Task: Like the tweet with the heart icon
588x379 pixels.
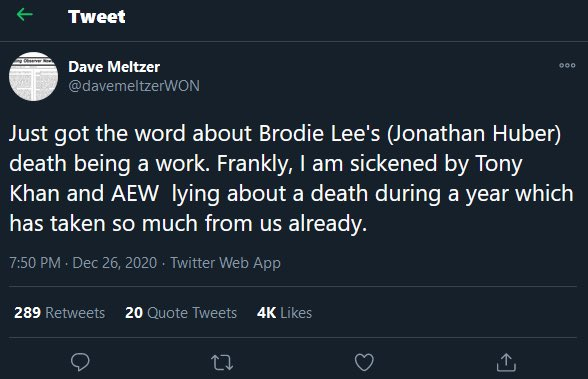Action: 364,362
